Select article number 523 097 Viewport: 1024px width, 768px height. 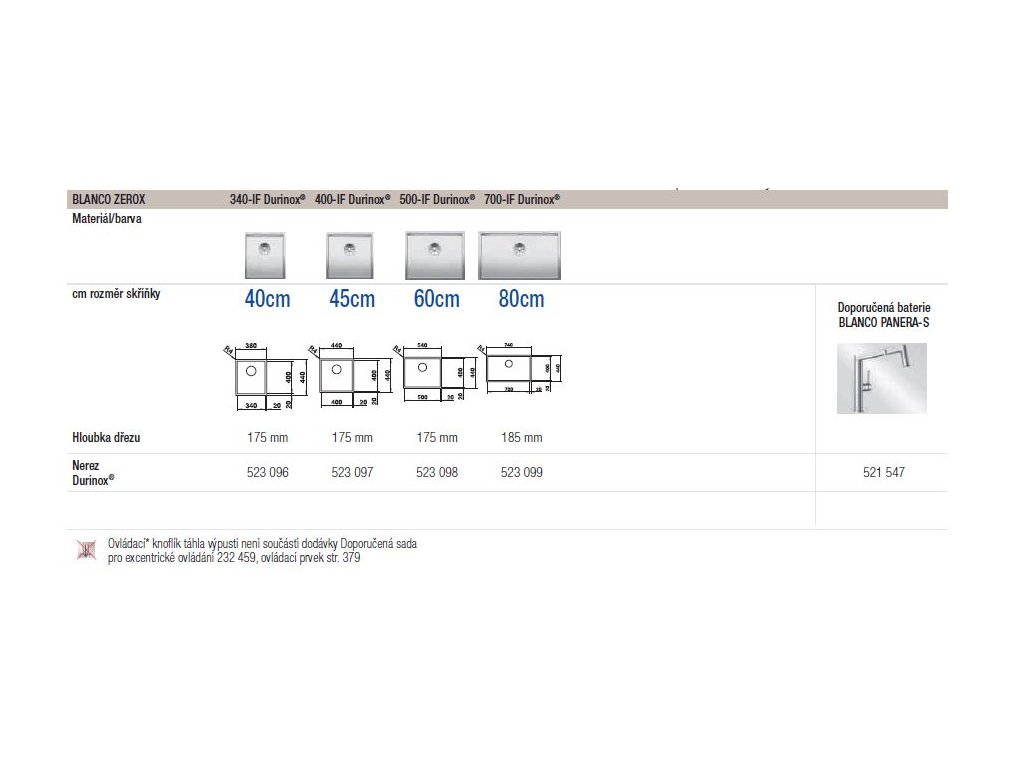point(352,472)
